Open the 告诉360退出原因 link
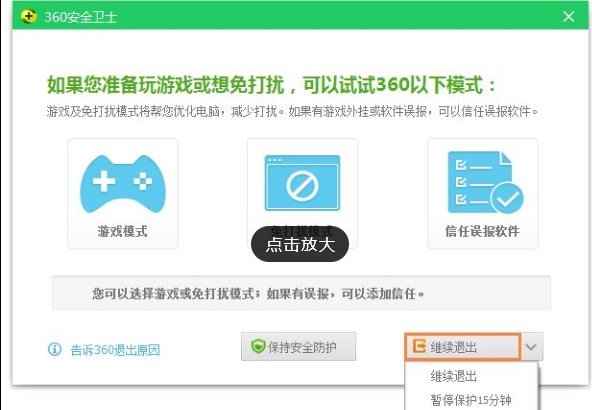This screenshot has height=410, width=592. tap(115, 350)
